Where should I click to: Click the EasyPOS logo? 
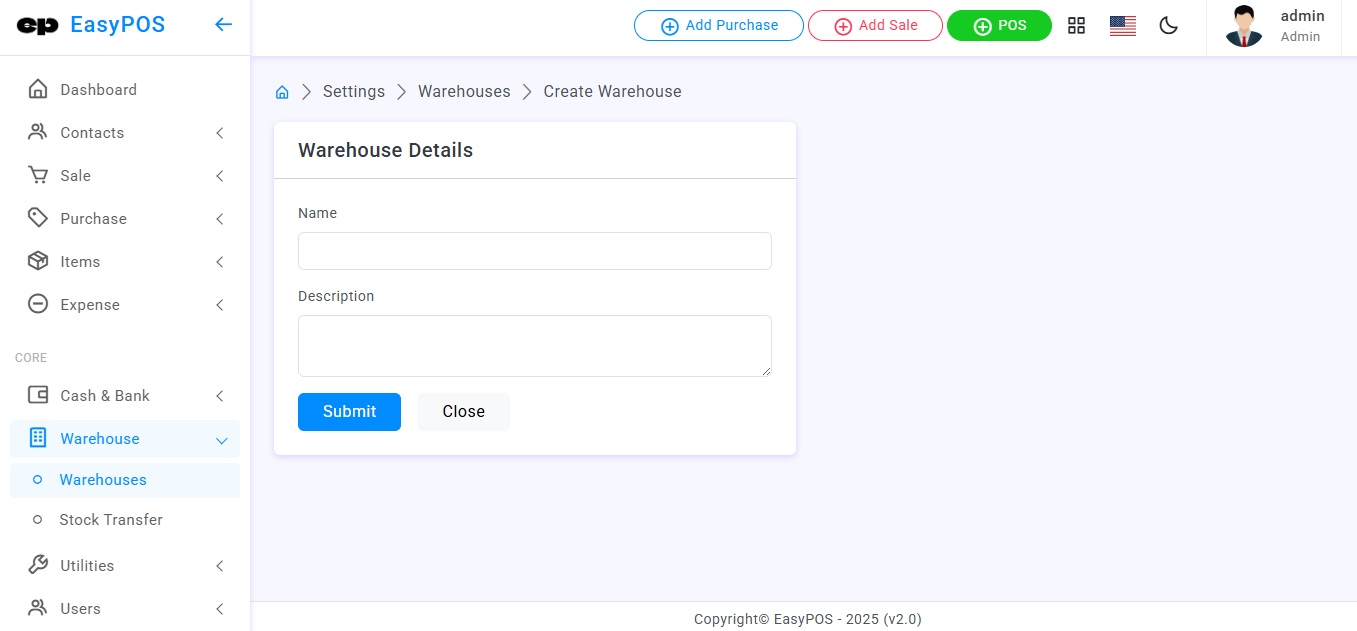tap(91, 25)
